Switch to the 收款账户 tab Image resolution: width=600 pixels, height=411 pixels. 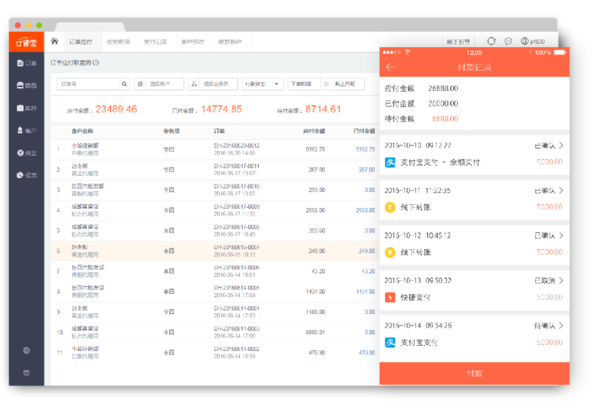click(x=230, y=42)
